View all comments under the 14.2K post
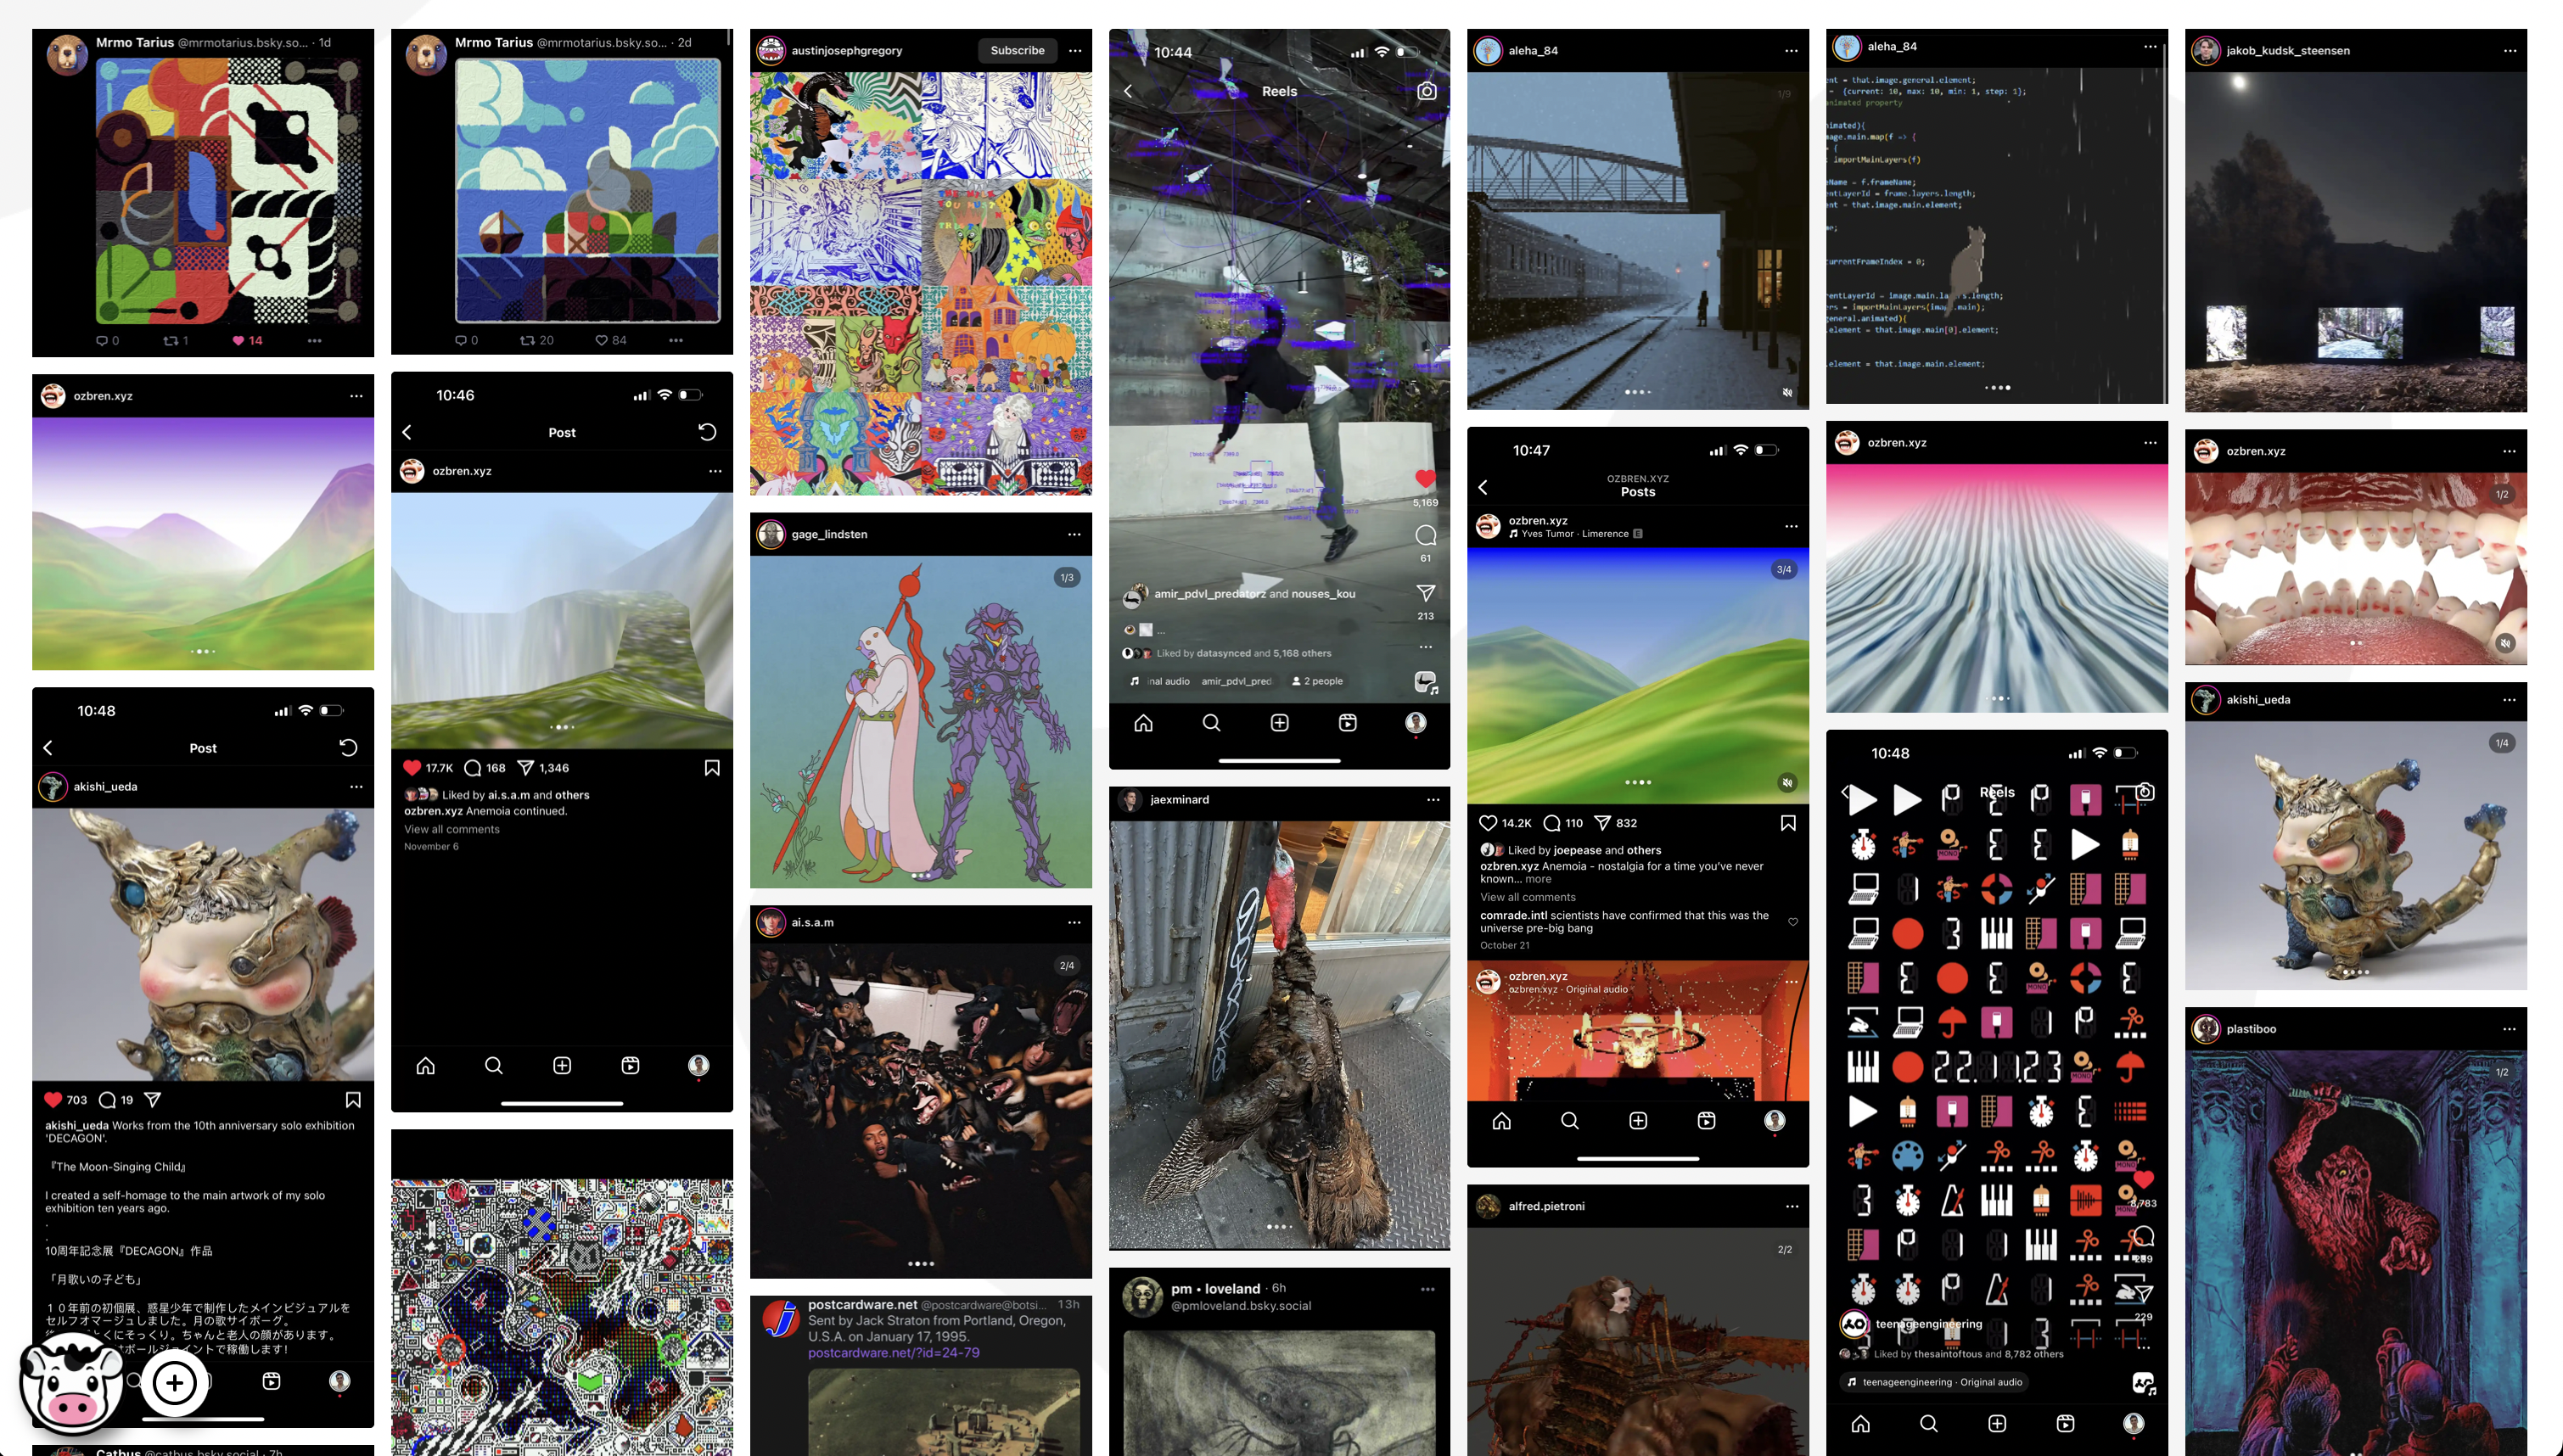Viewport: 2563px width, 1456px height. (1528, 897)
